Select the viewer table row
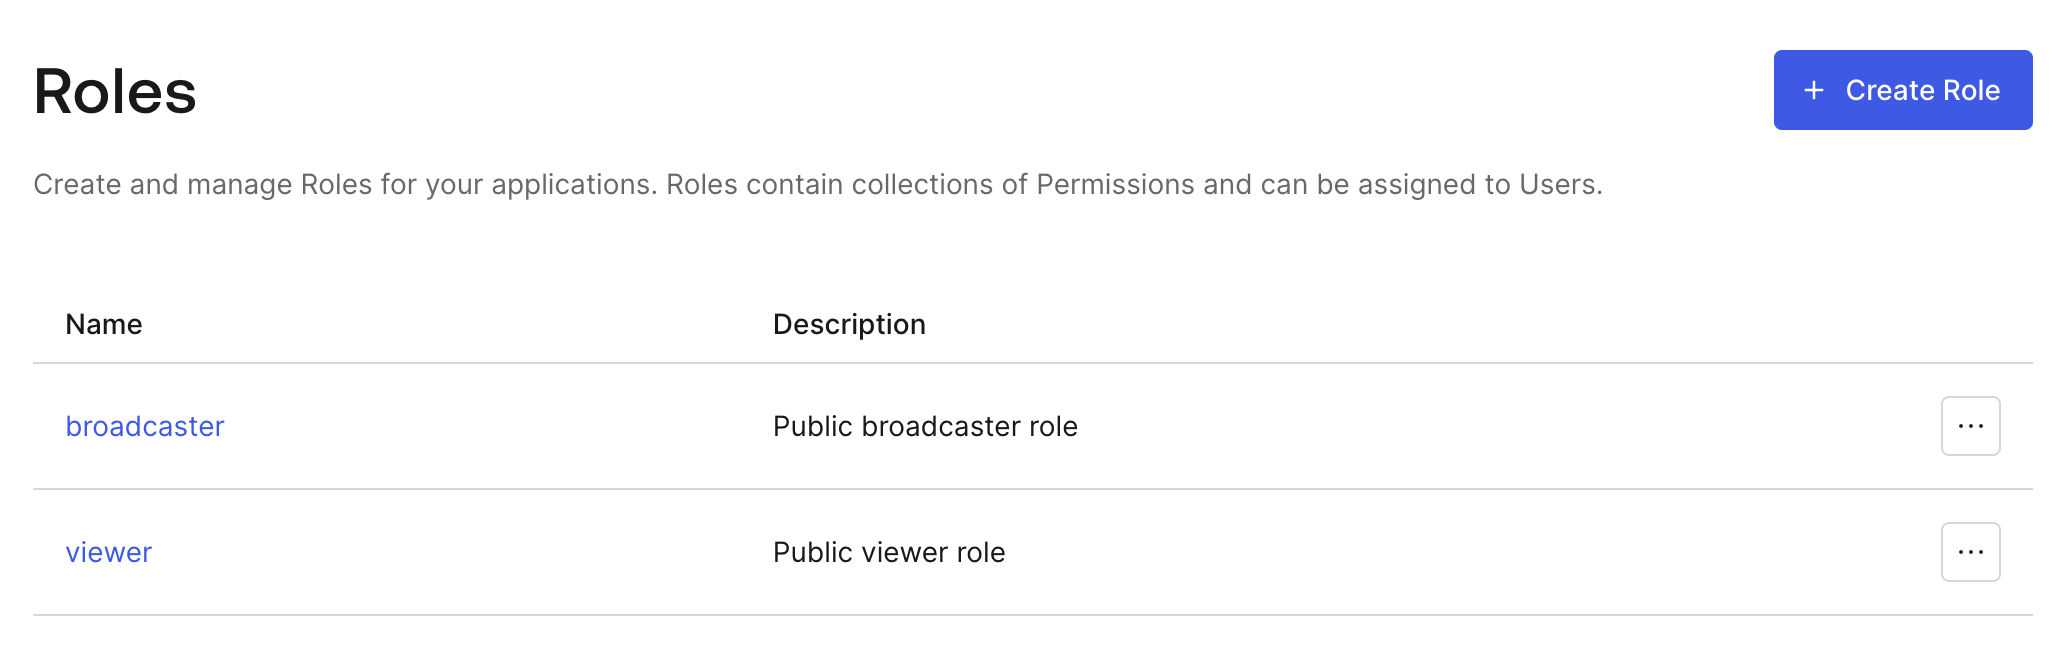The width and height of the screenshot is (2066, 654). coord(1033,552)
